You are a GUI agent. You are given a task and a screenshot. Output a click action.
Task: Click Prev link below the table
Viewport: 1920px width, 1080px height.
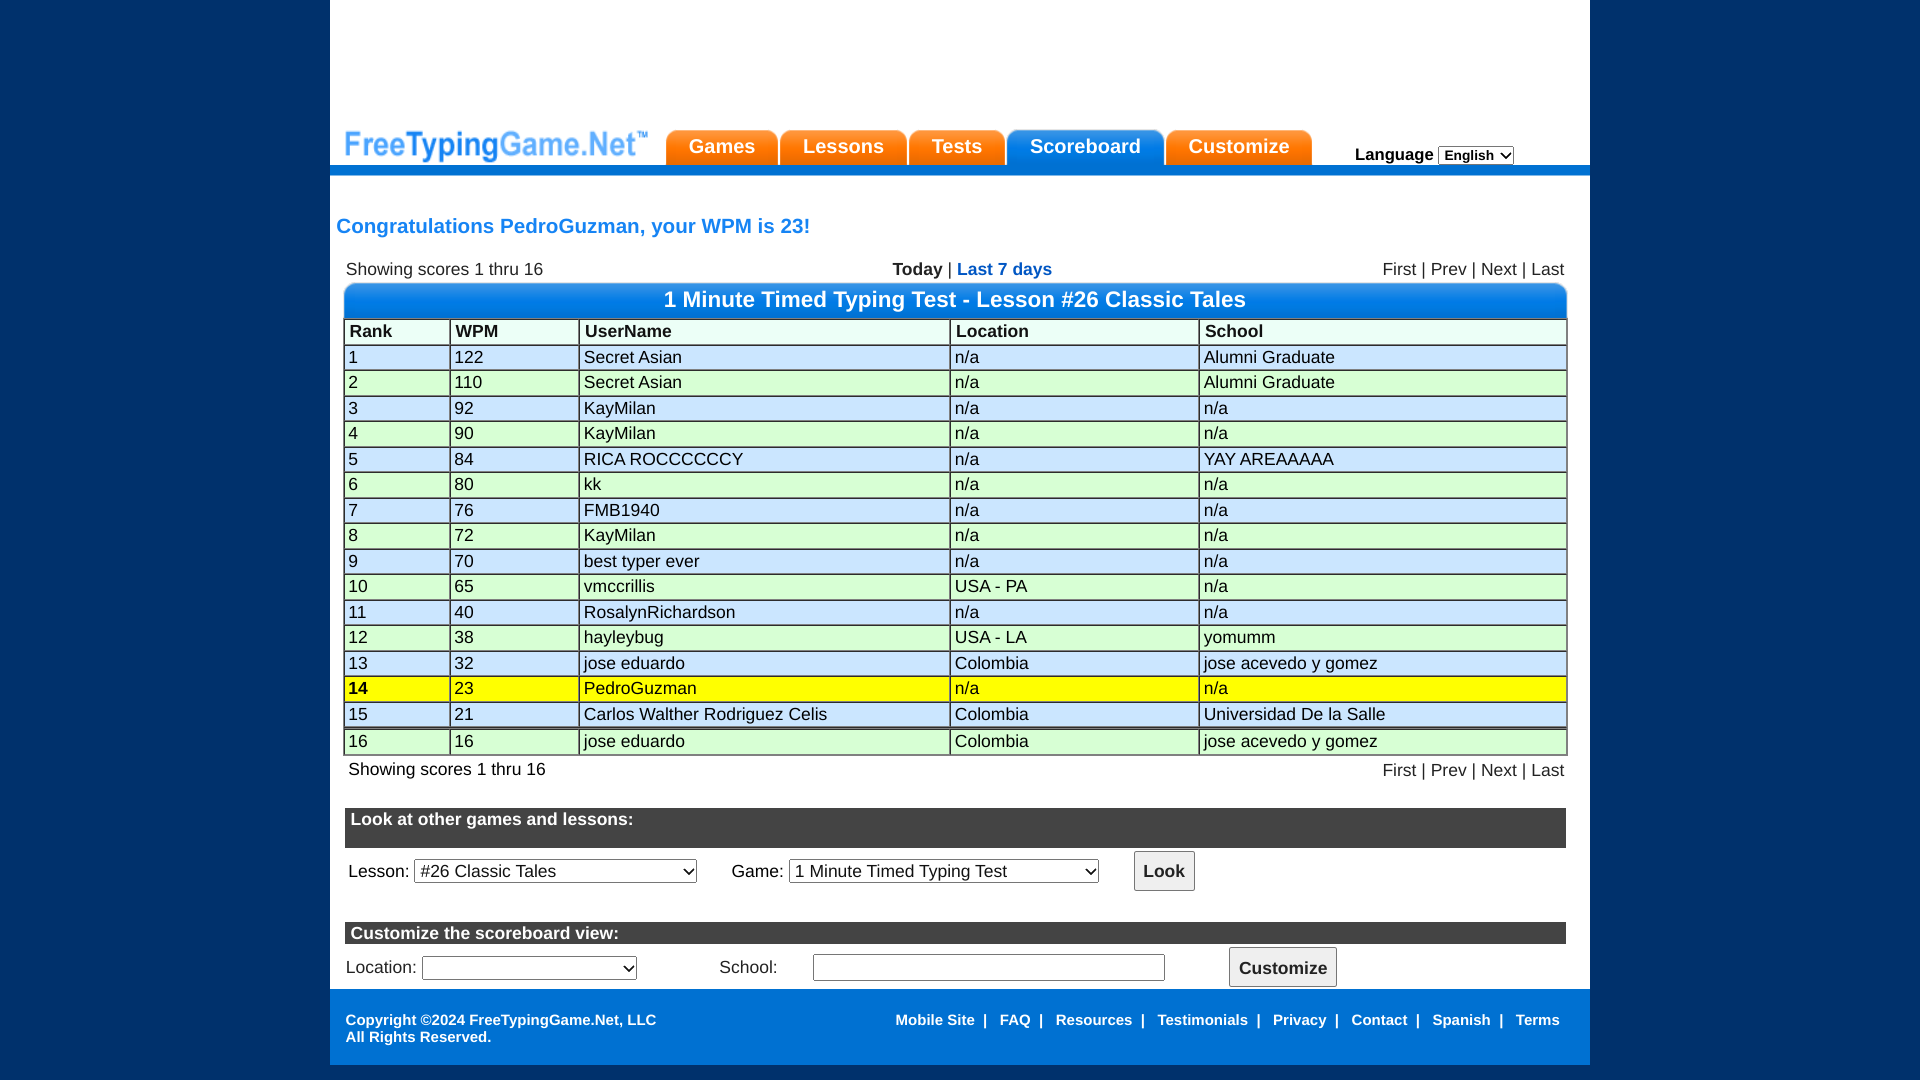click(1448, 771)
